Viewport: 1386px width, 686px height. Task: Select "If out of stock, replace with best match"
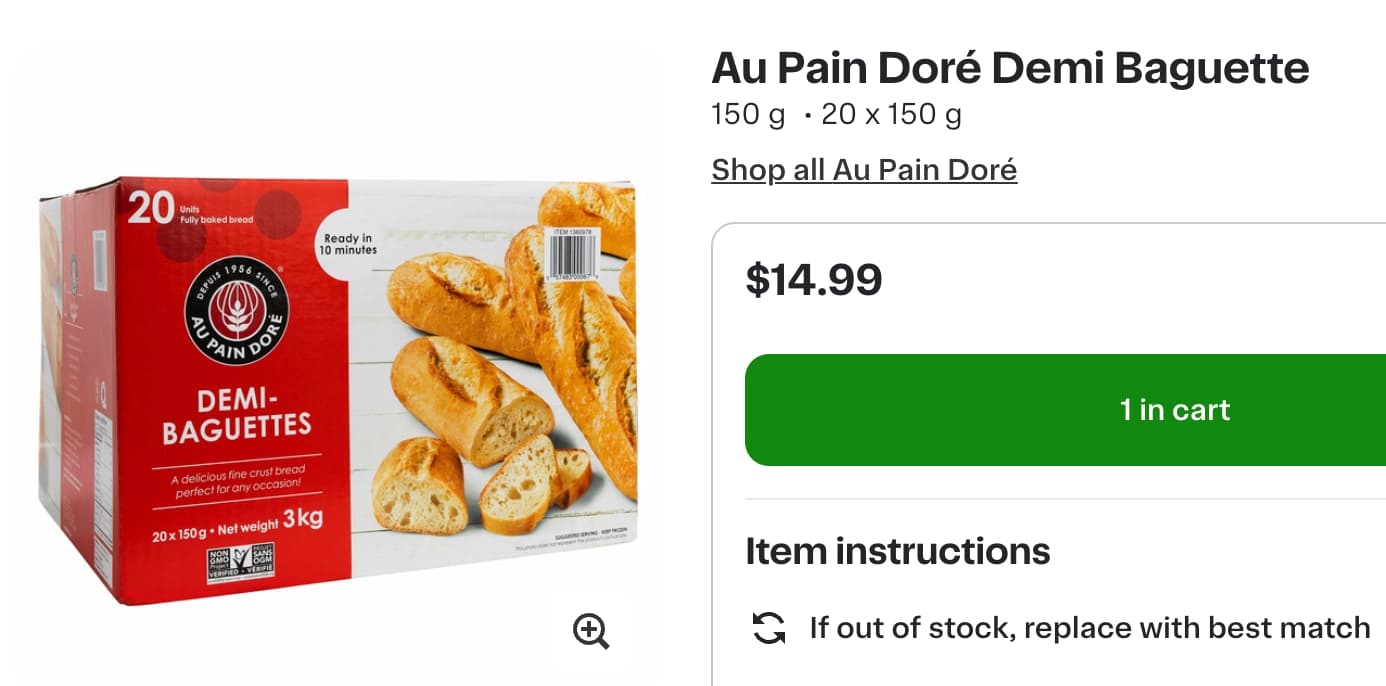coord(1089,628)
